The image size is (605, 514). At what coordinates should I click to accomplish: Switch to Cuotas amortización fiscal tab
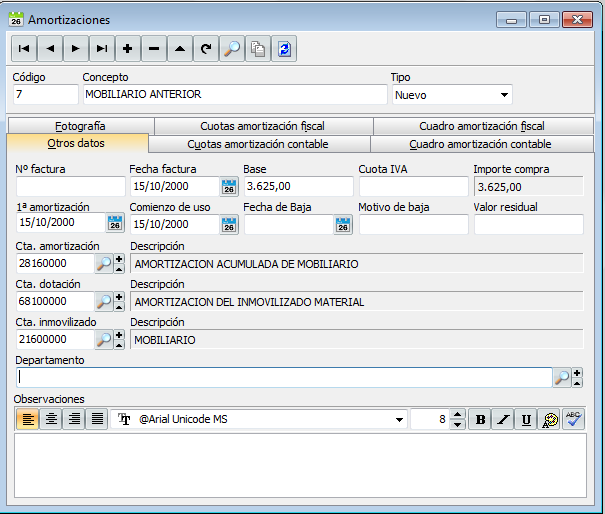tap(264, 126)
